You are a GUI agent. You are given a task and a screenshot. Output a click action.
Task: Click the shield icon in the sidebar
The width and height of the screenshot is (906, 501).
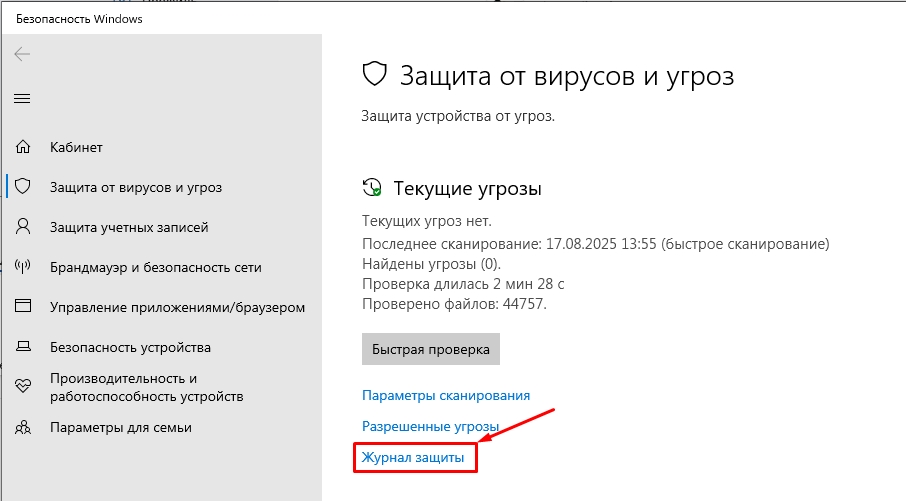coord(23,186)
